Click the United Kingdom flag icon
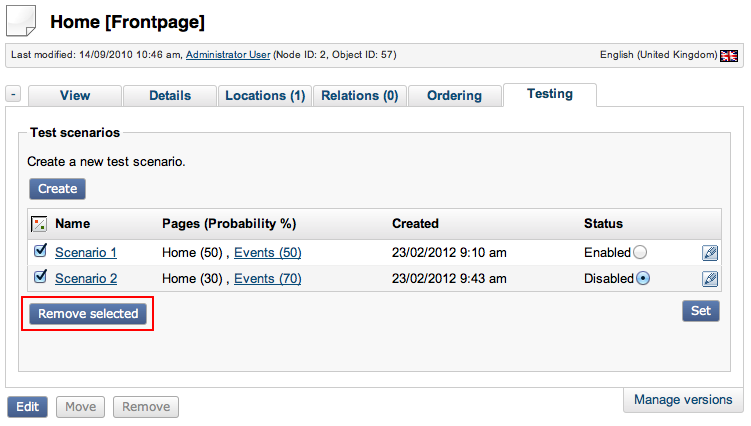 [x=729, y=55]
